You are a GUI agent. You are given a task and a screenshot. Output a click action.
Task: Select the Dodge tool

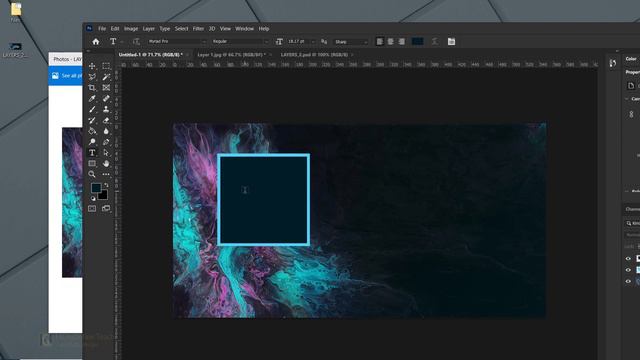(x=92, y=142)
